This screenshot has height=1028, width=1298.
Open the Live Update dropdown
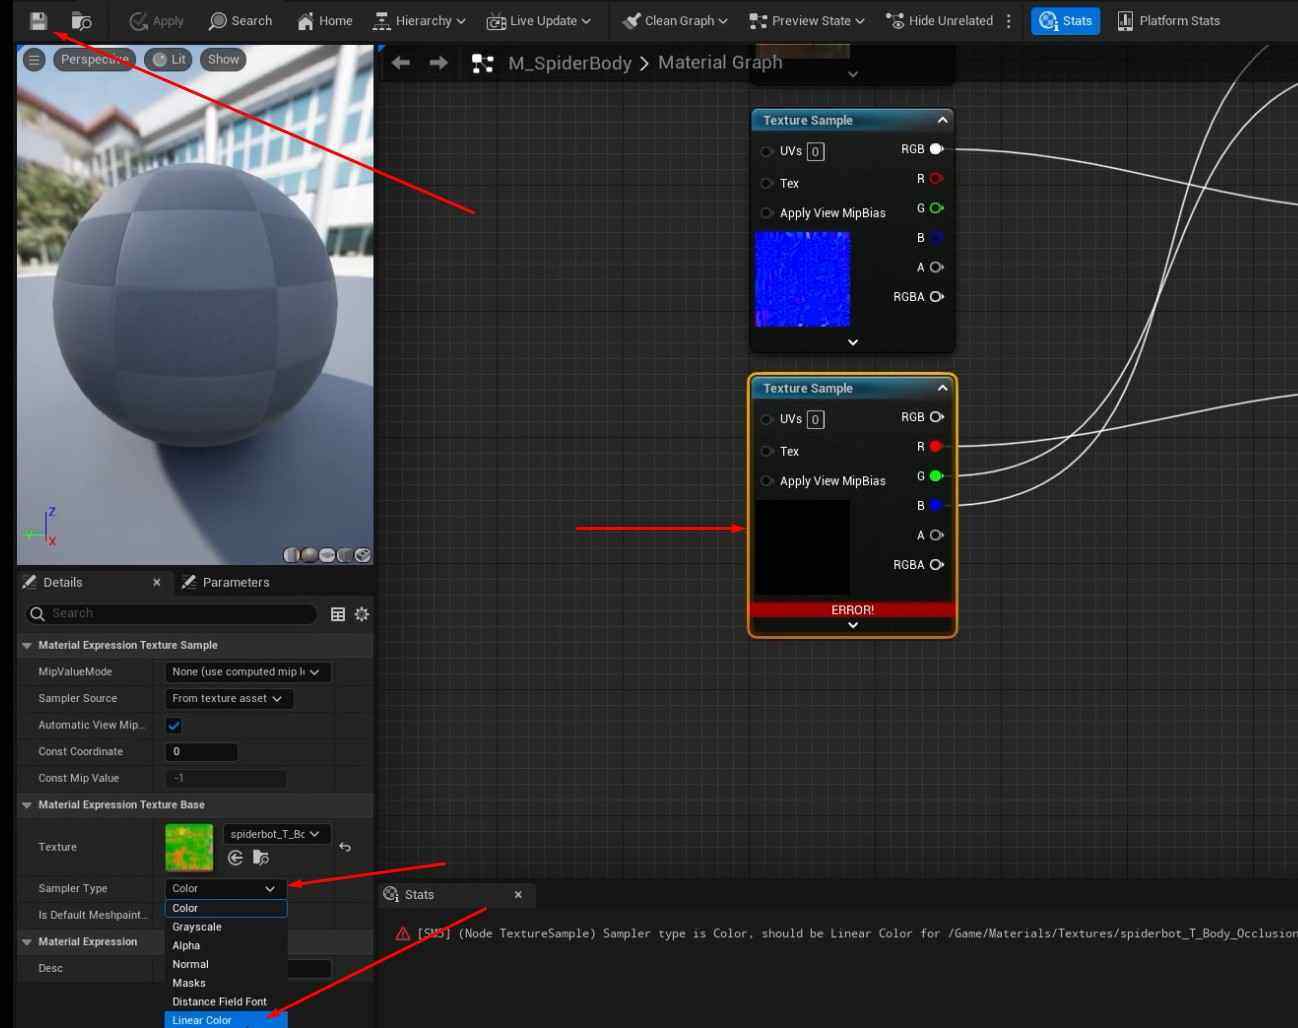[x=539, y=21]
